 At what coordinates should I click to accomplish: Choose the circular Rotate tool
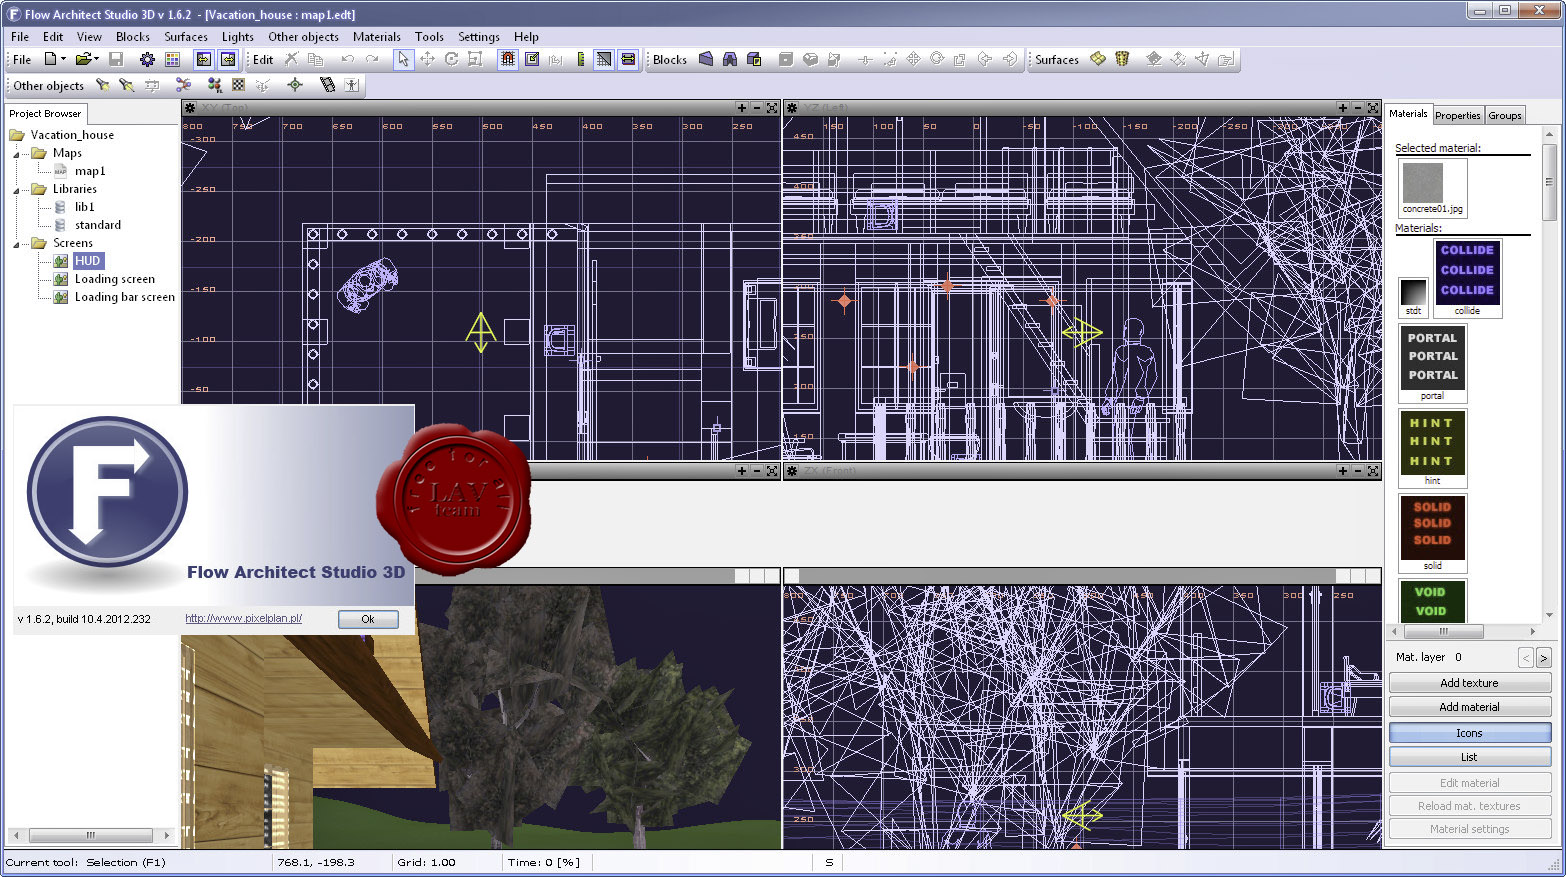(x=451, y=59)
